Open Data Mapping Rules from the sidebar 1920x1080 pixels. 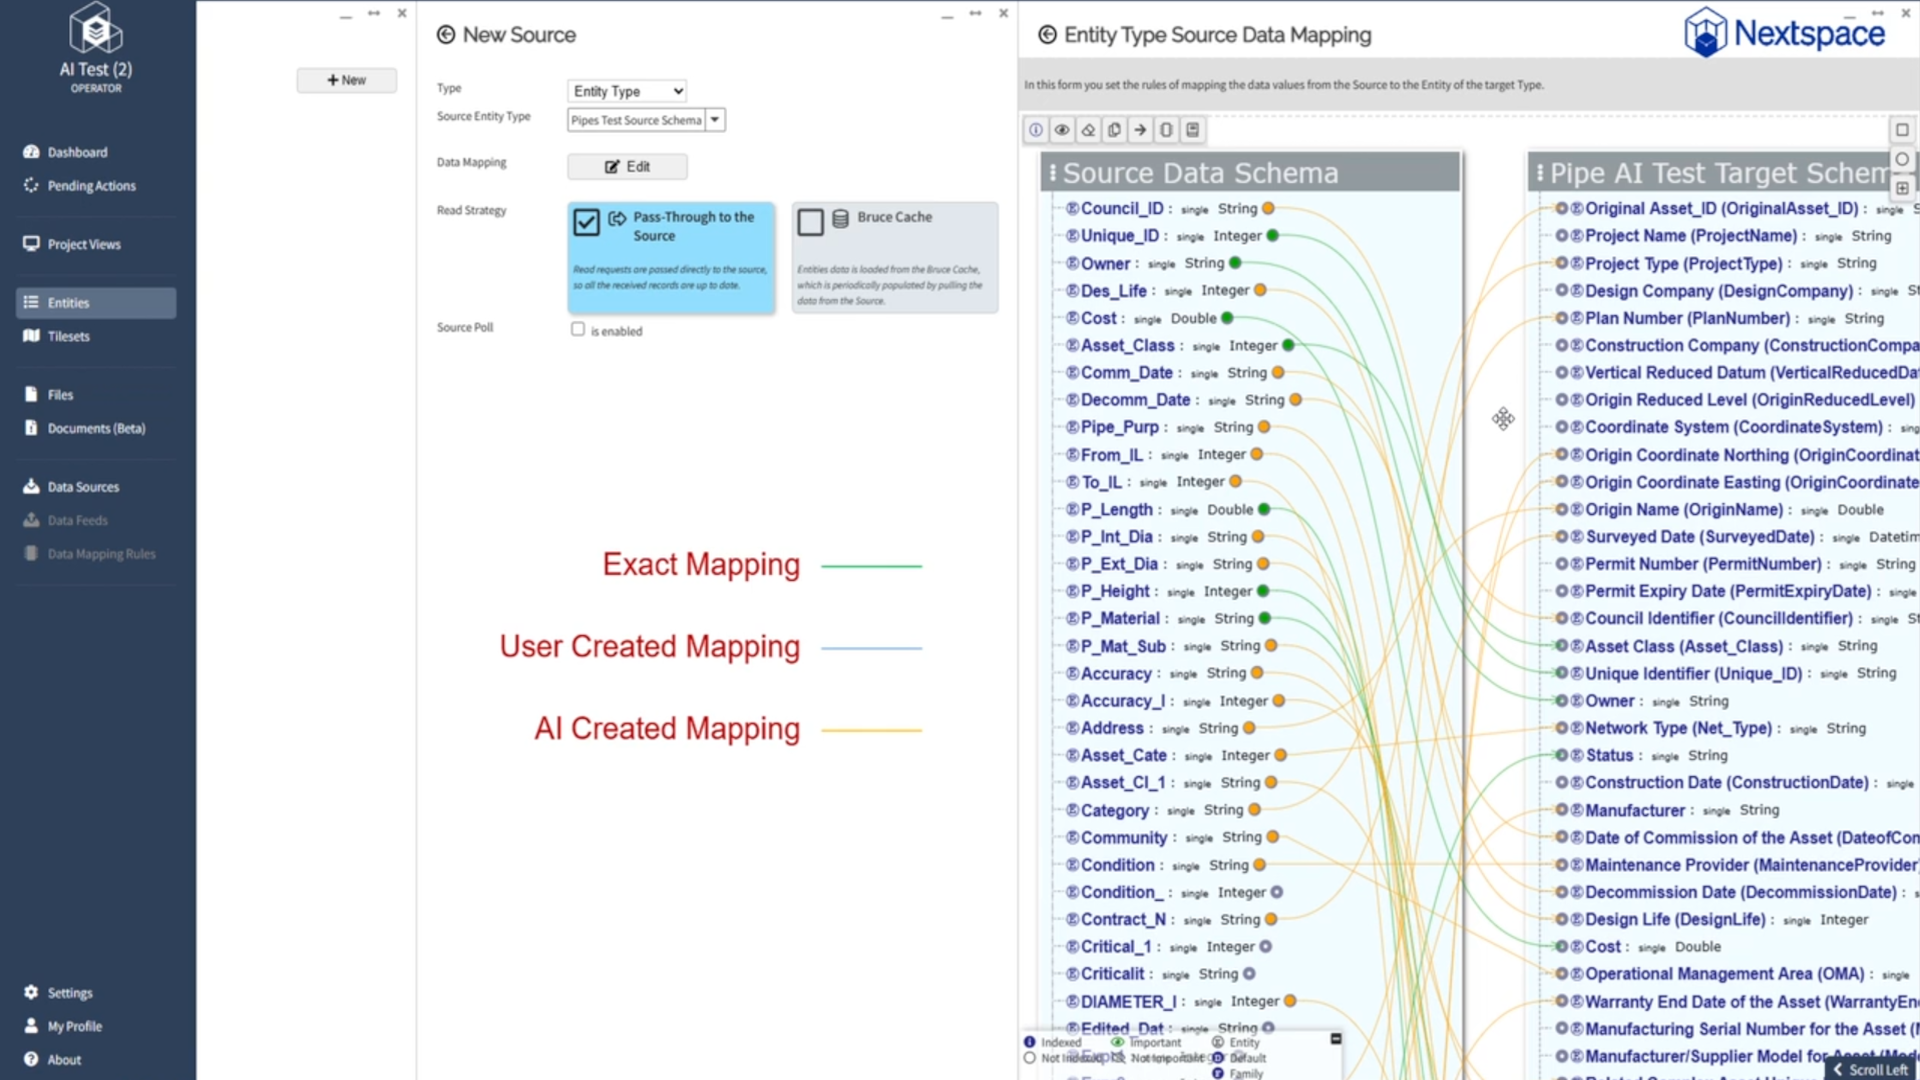100,553
